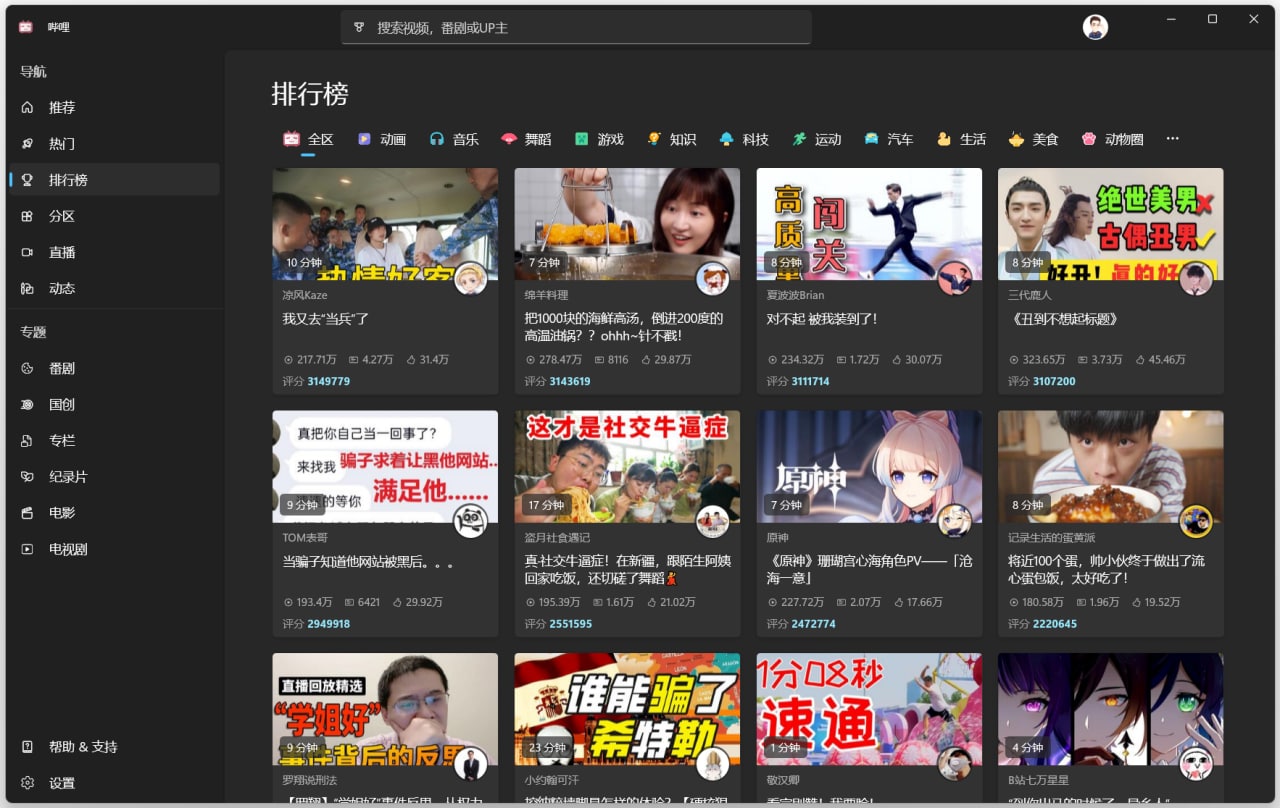Screen dimensions: 1280x808
Task: Open 帮助 & 支持
Action: [x=114, y=747]
